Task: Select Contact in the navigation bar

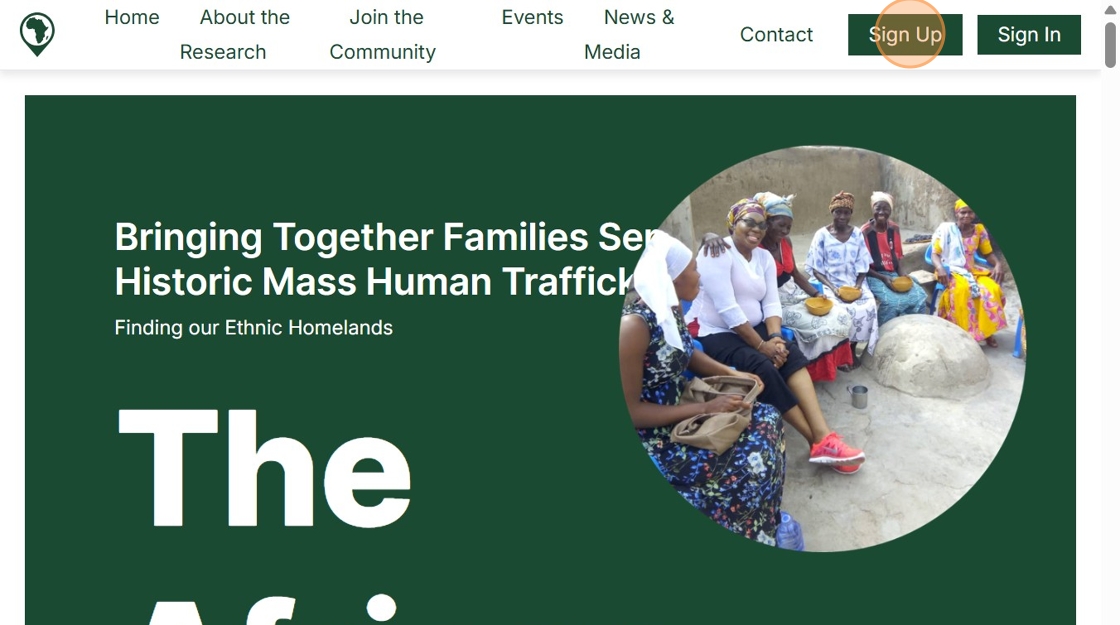Action: click(x=776, y=35)
